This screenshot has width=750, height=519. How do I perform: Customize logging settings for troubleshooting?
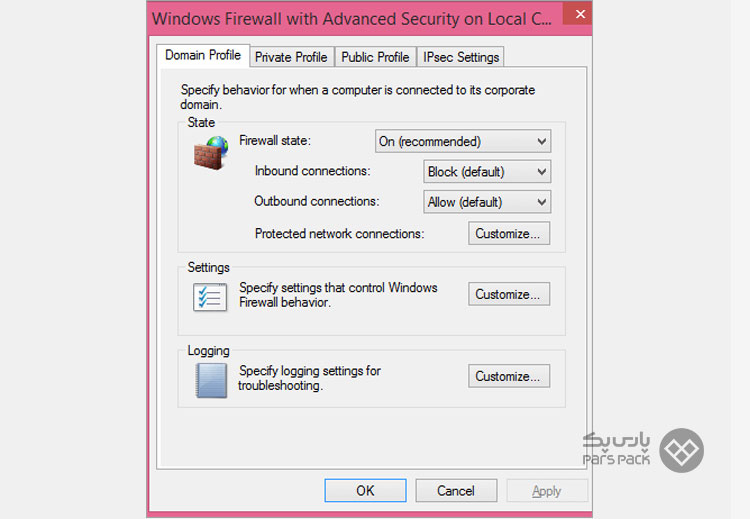pyautogui.click(x=509, y=376)
